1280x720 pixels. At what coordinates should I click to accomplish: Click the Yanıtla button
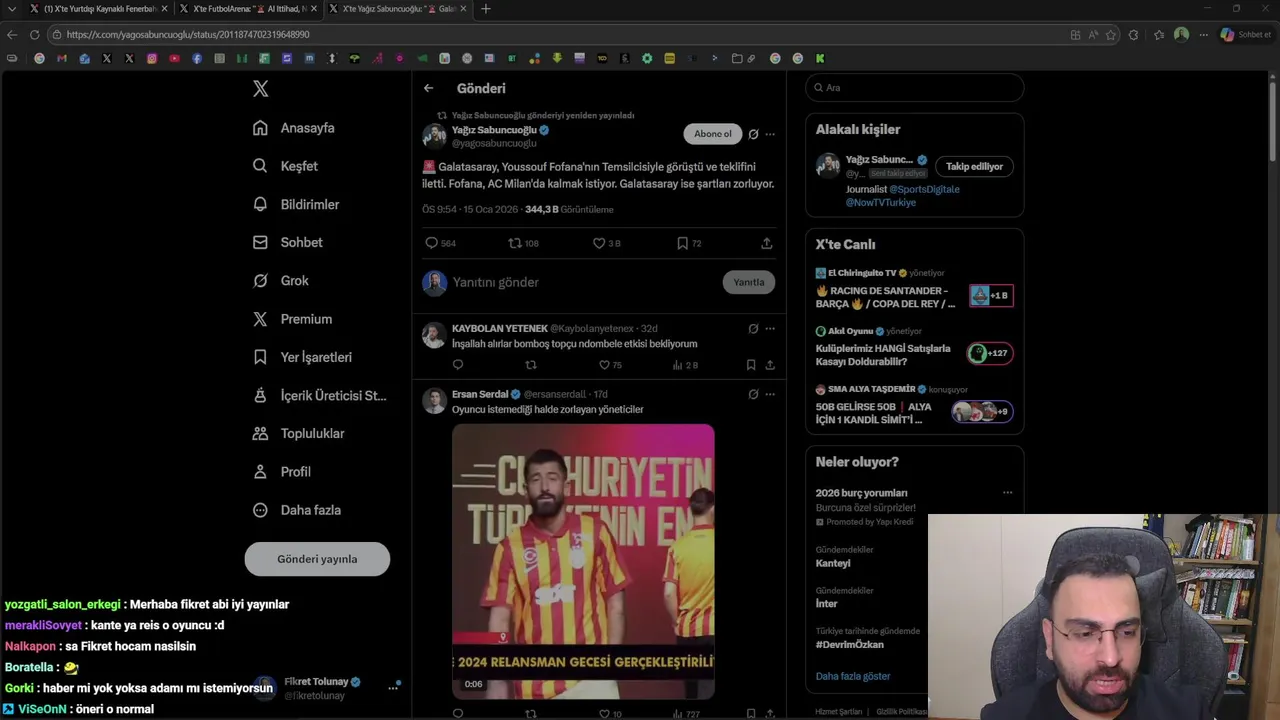point(749,282)
